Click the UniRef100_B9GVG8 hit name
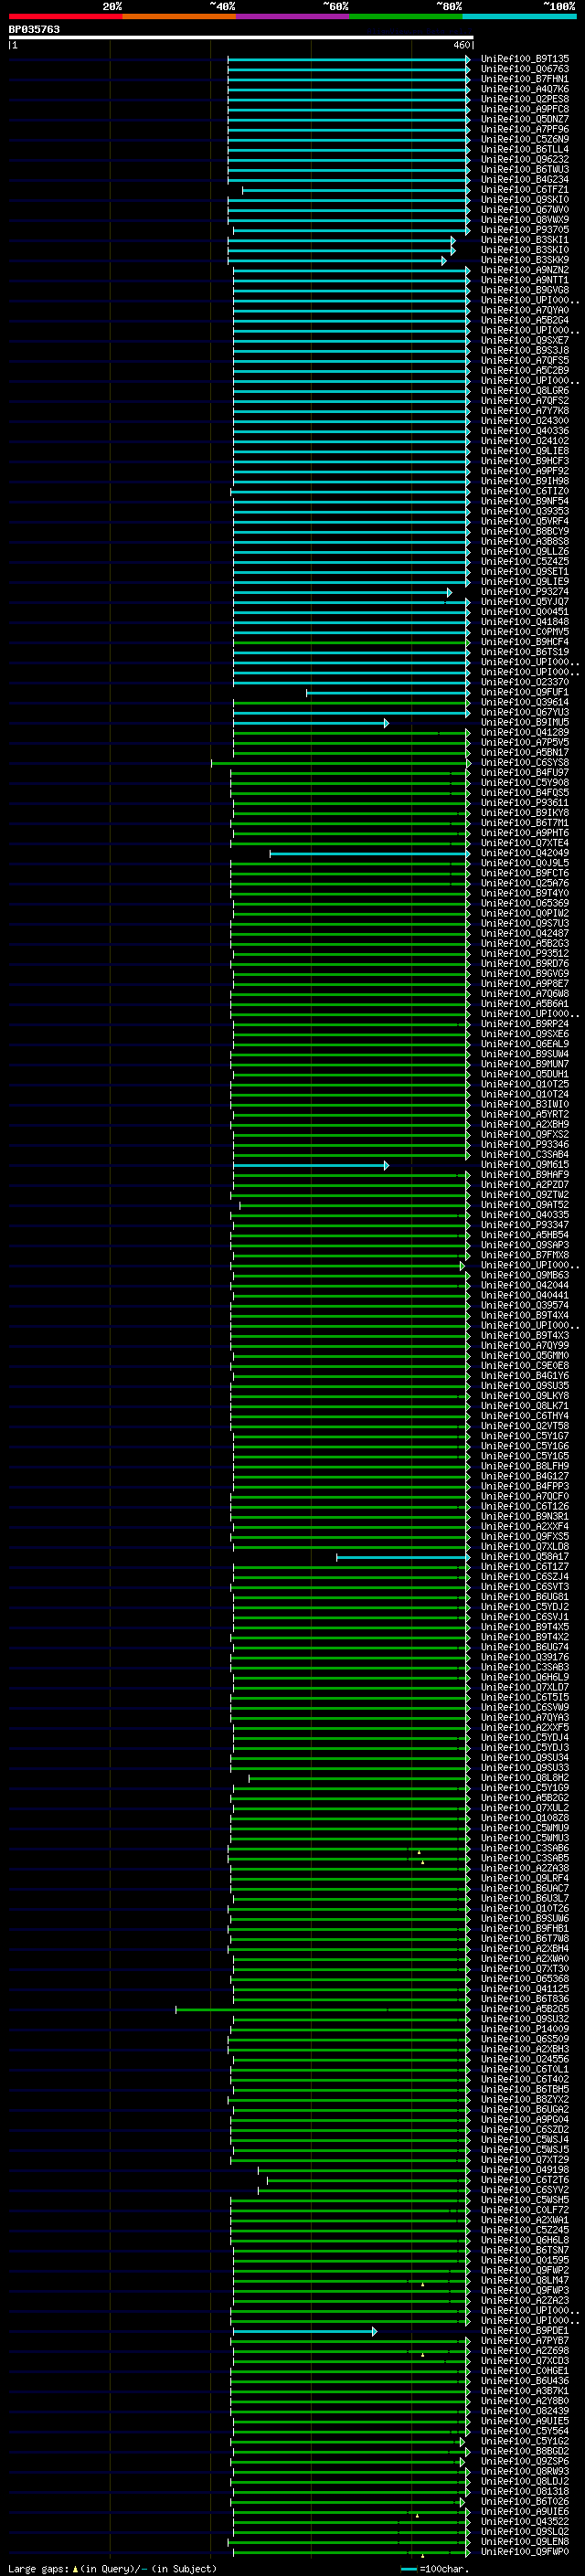The width and height of the screenshot is (585, 2576). point(525,290)
